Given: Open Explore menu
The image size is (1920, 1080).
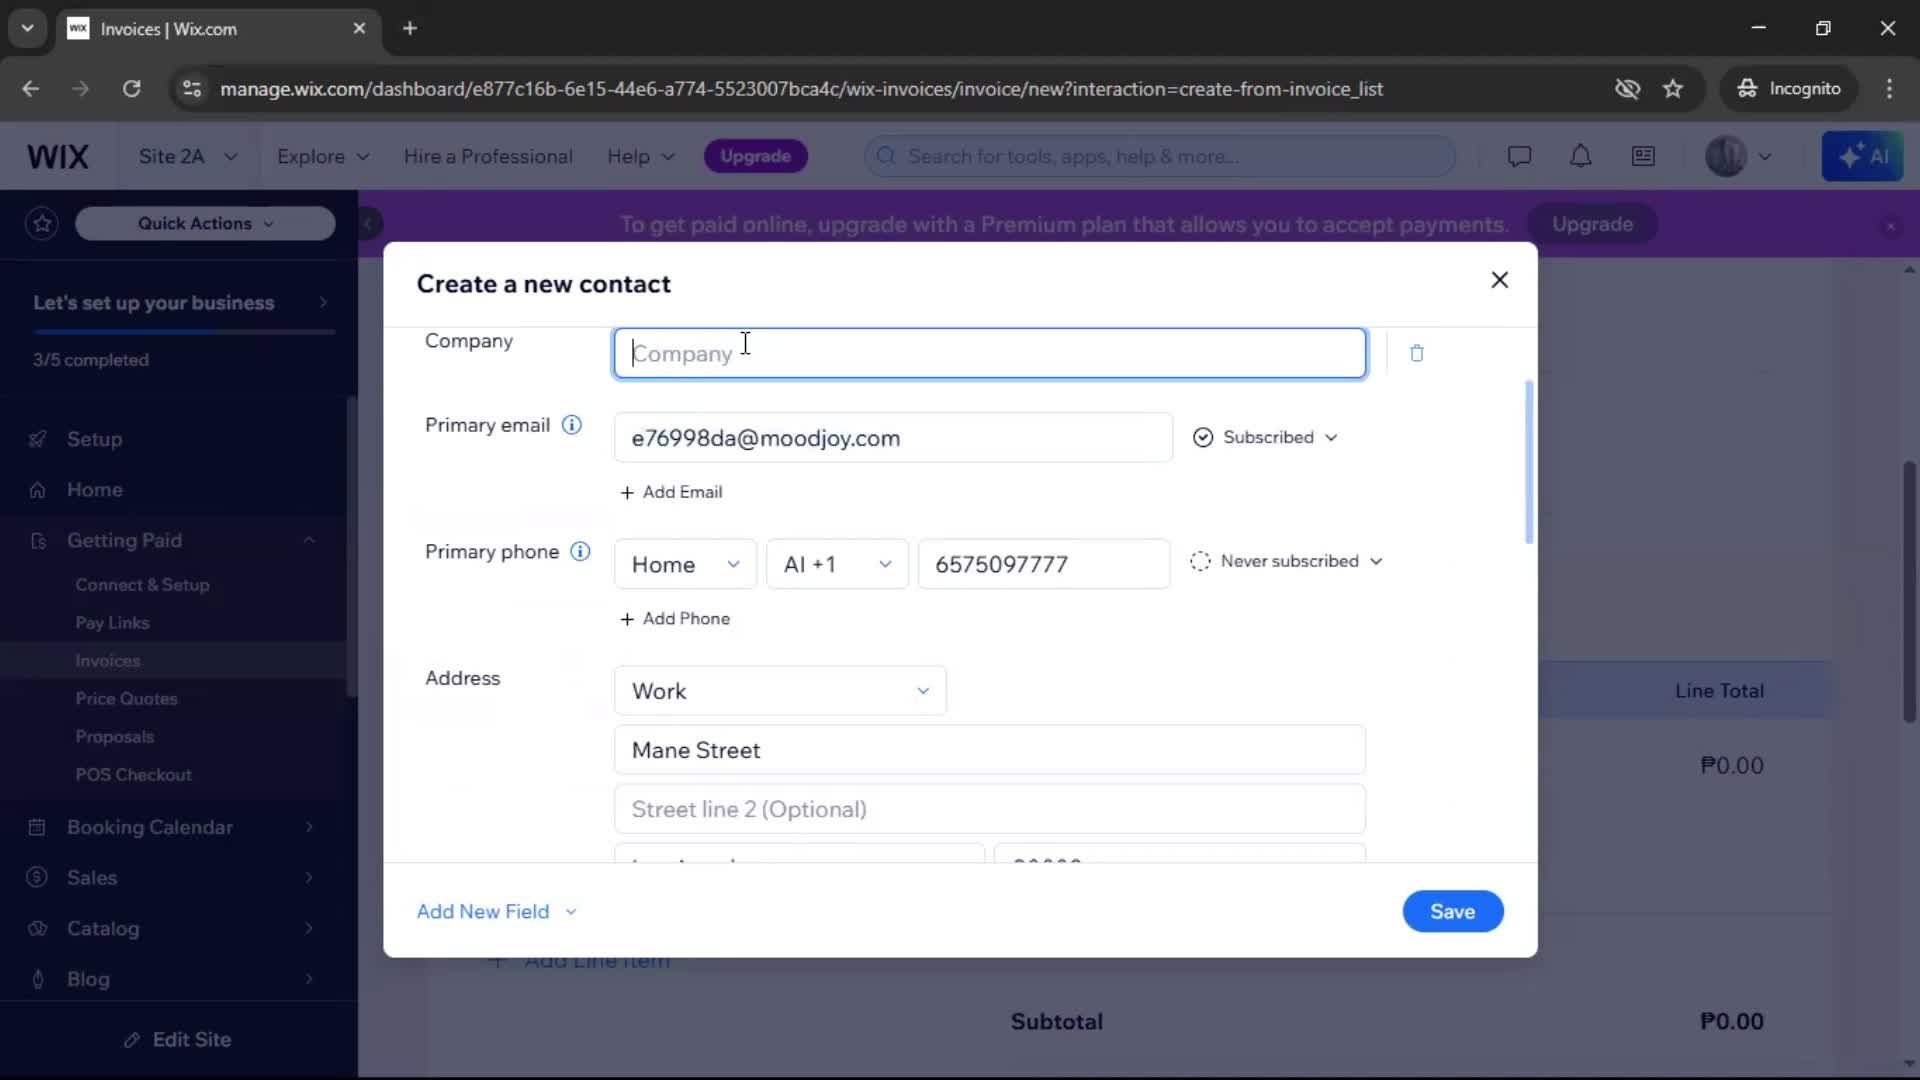Looking at the screenshot, I should point(323,157).
